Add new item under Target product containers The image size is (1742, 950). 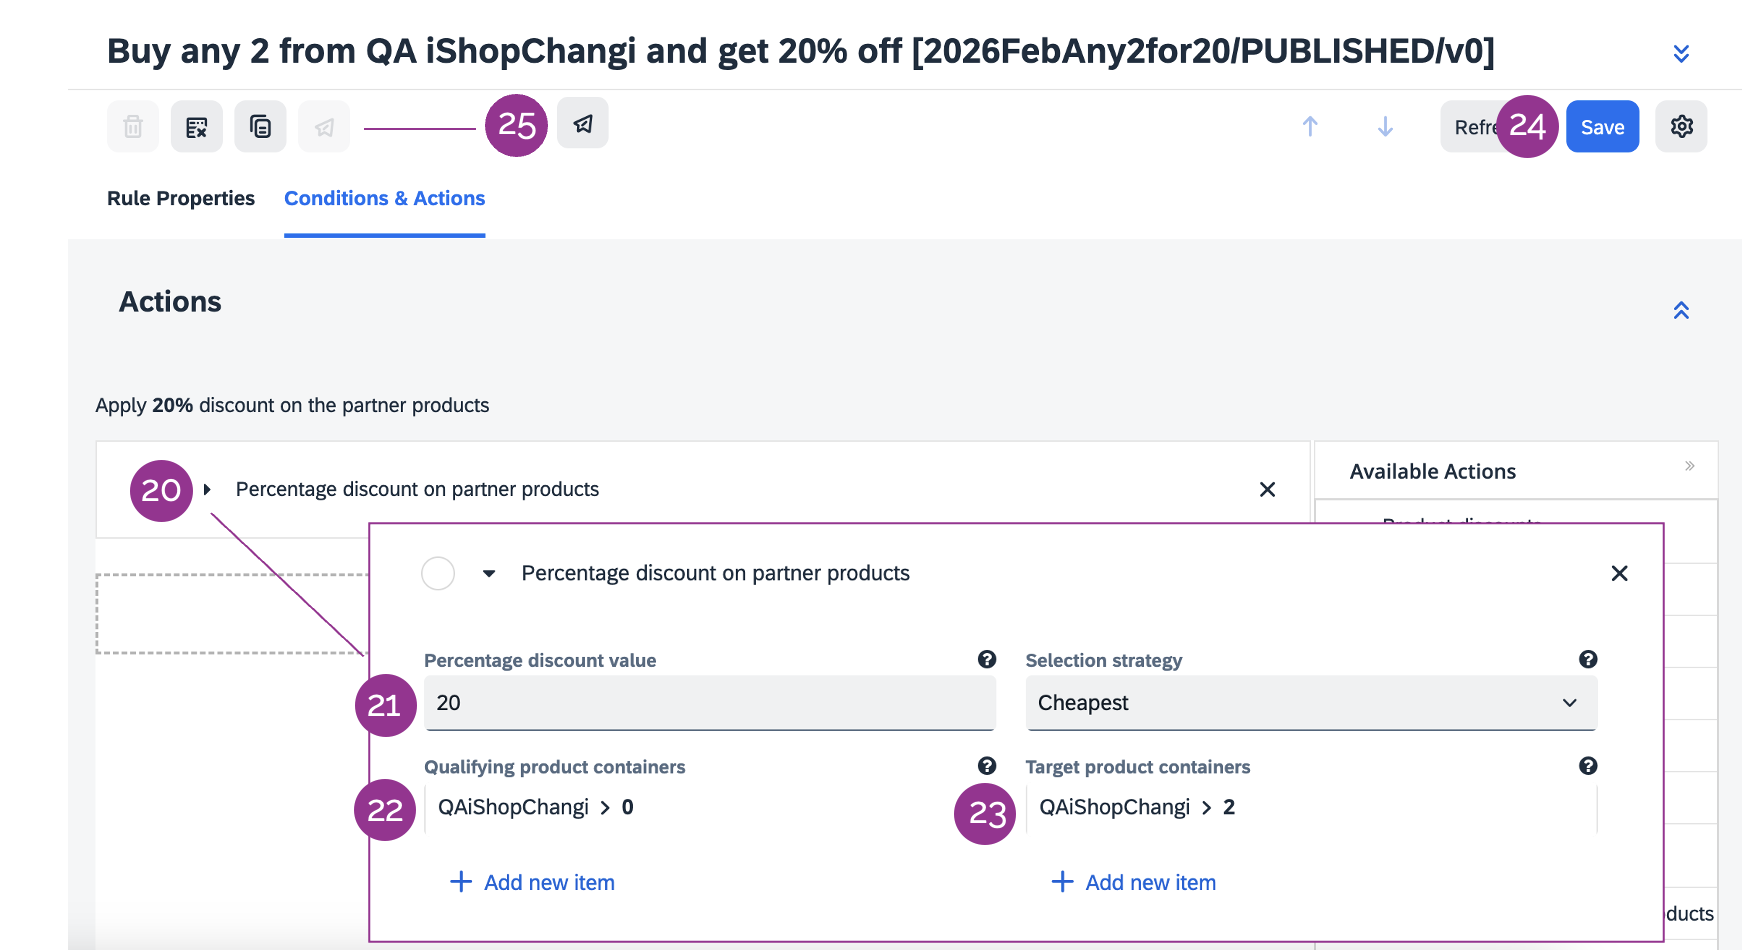(1134, 882)
